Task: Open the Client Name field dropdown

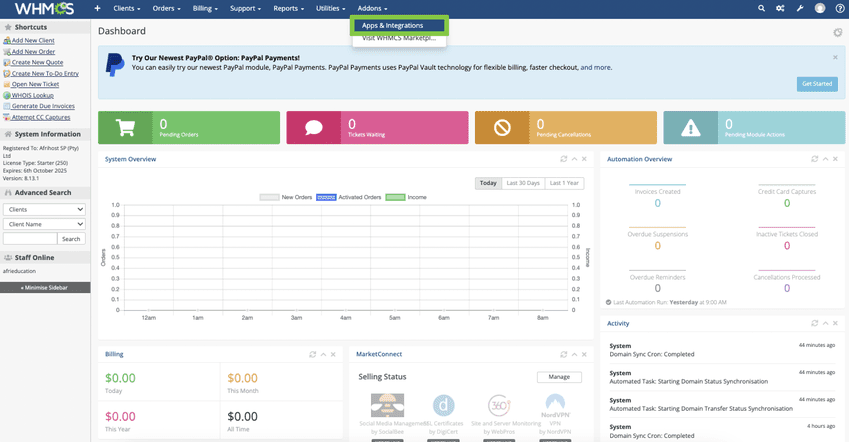Action: [44, 225]
